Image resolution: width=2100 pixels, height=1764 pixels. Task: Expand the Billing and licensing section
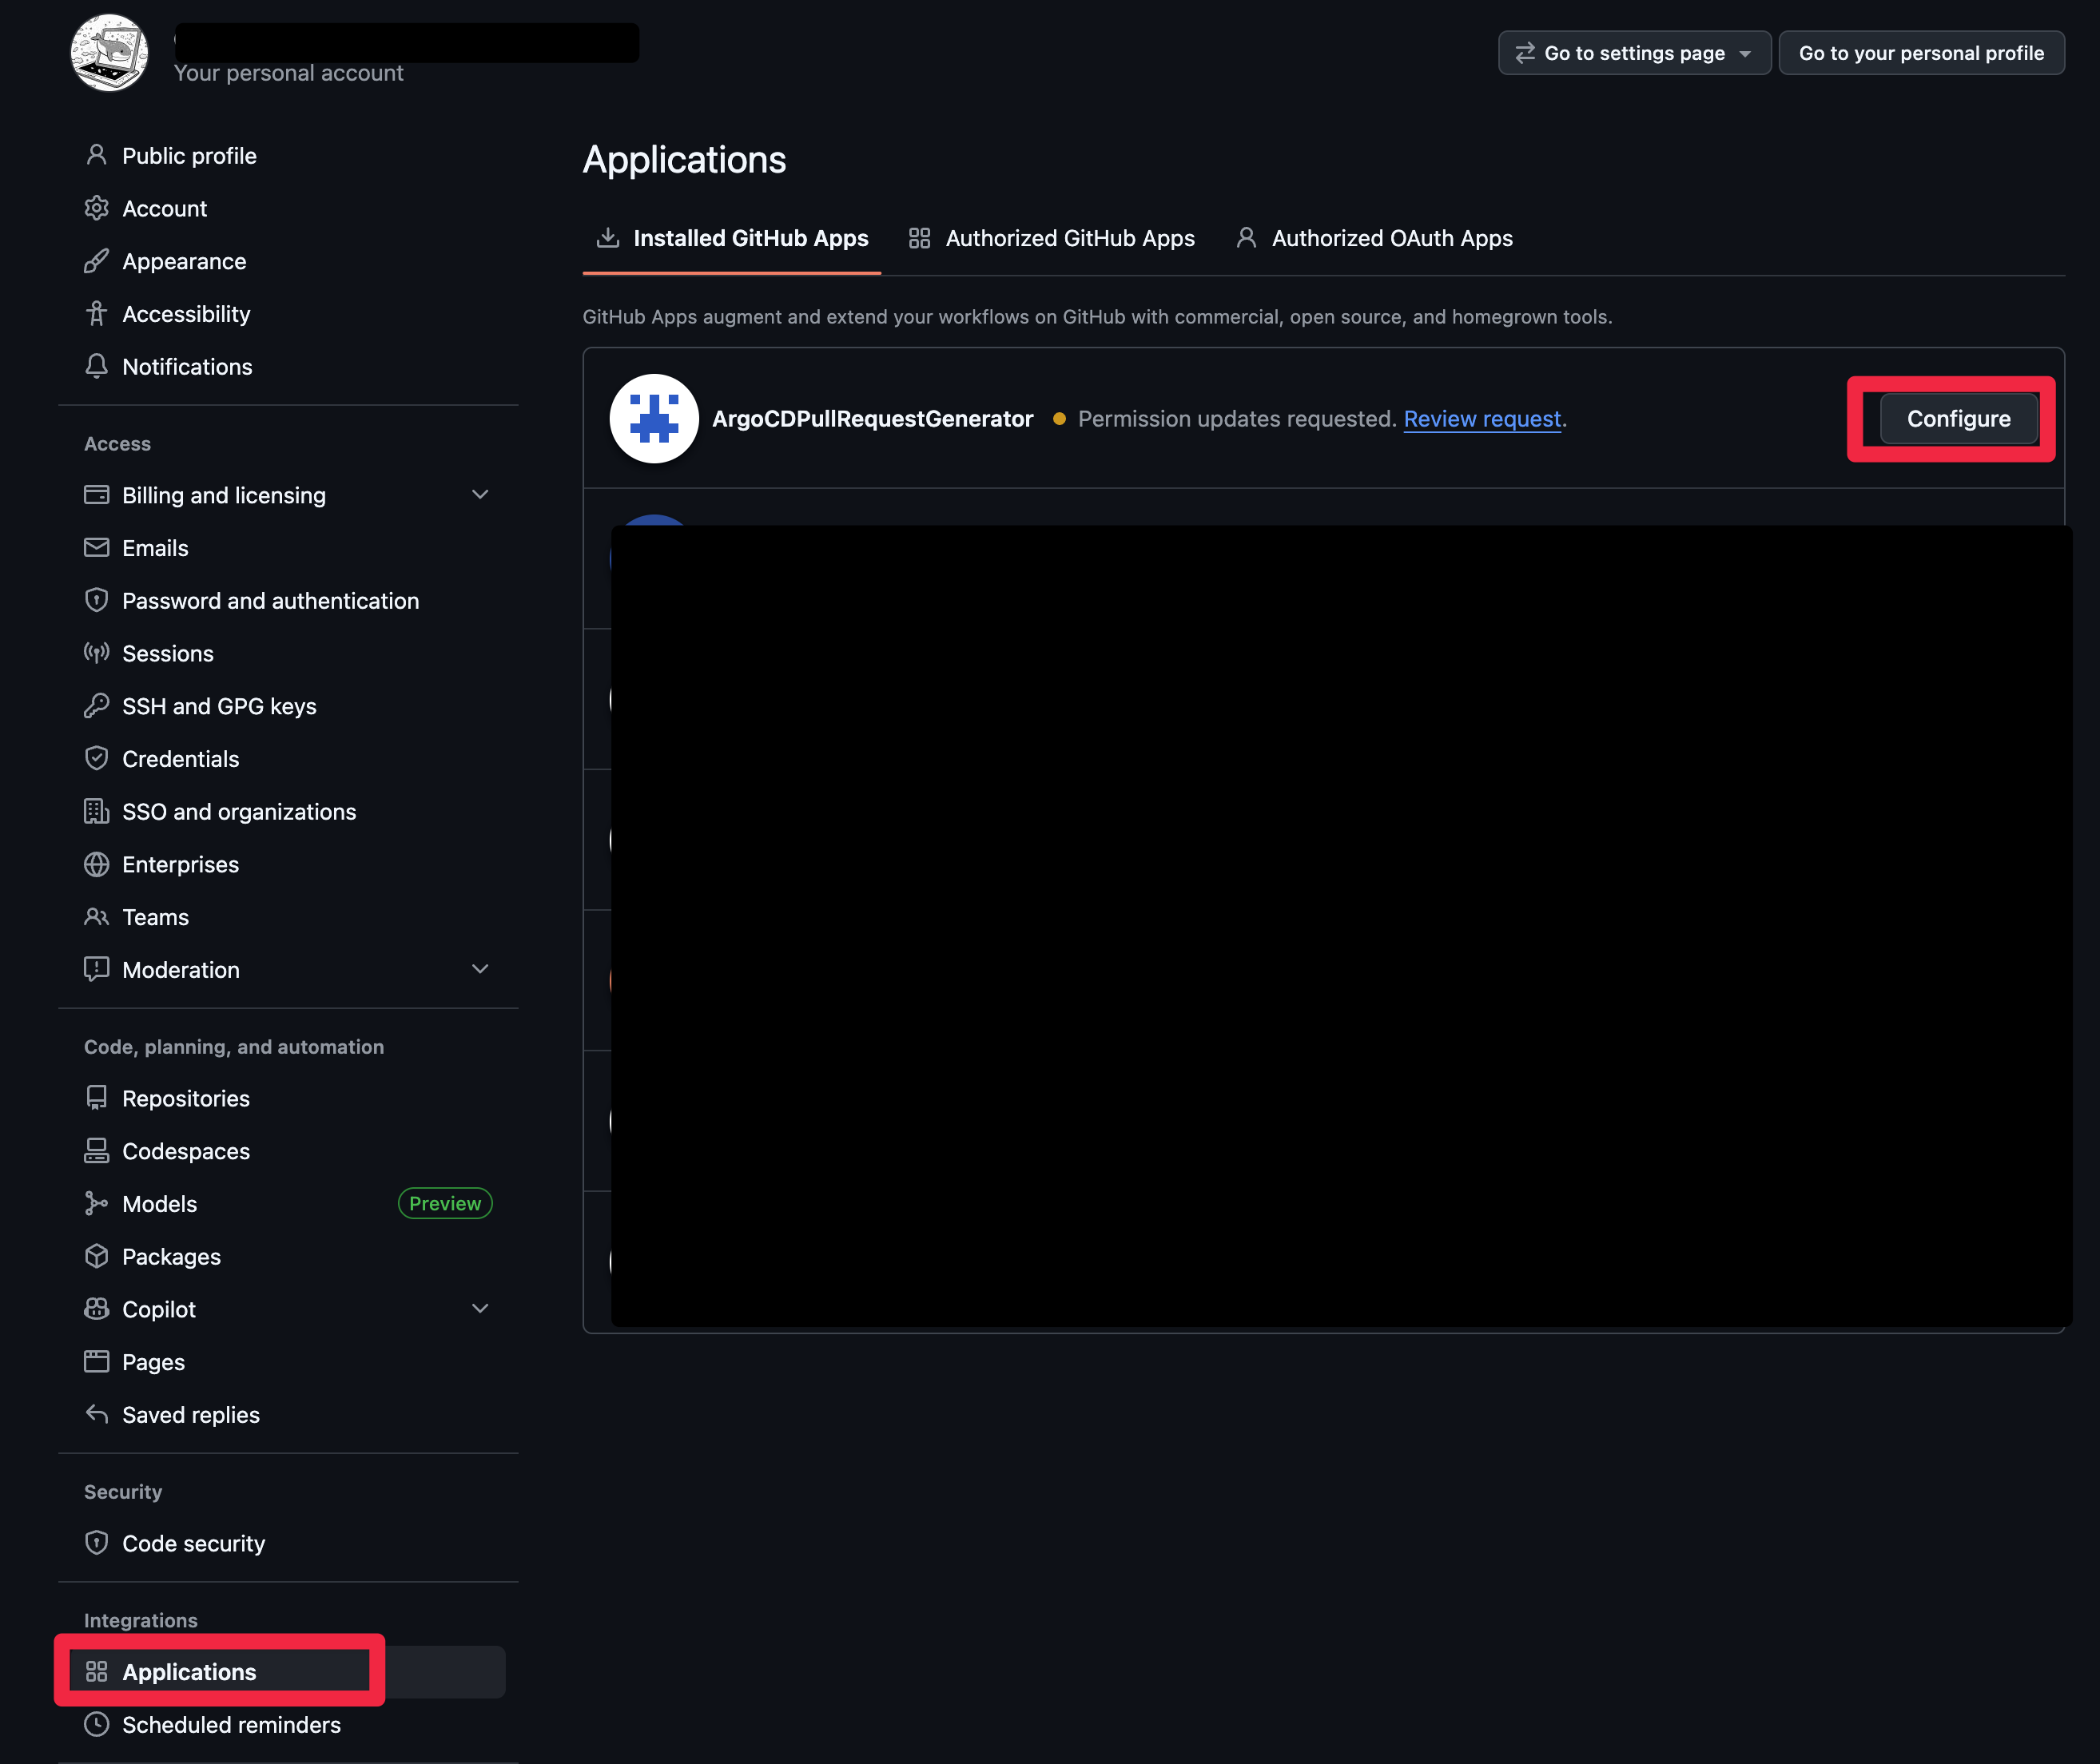[480, 495]
